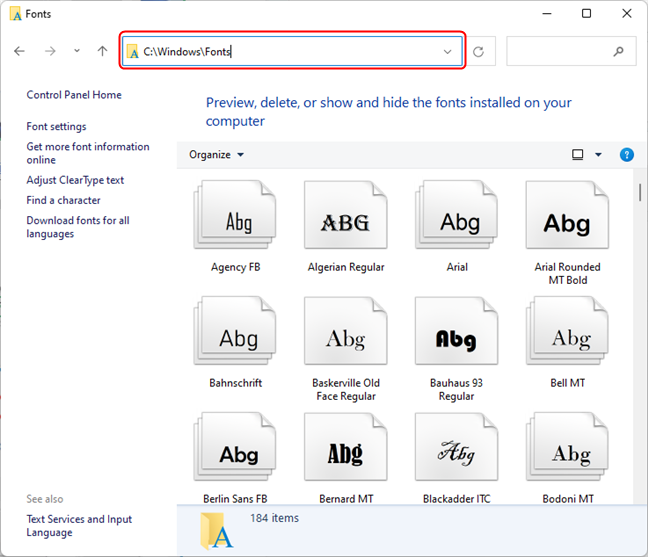Click the Forward navigation arrow

[x=50, y=51]
